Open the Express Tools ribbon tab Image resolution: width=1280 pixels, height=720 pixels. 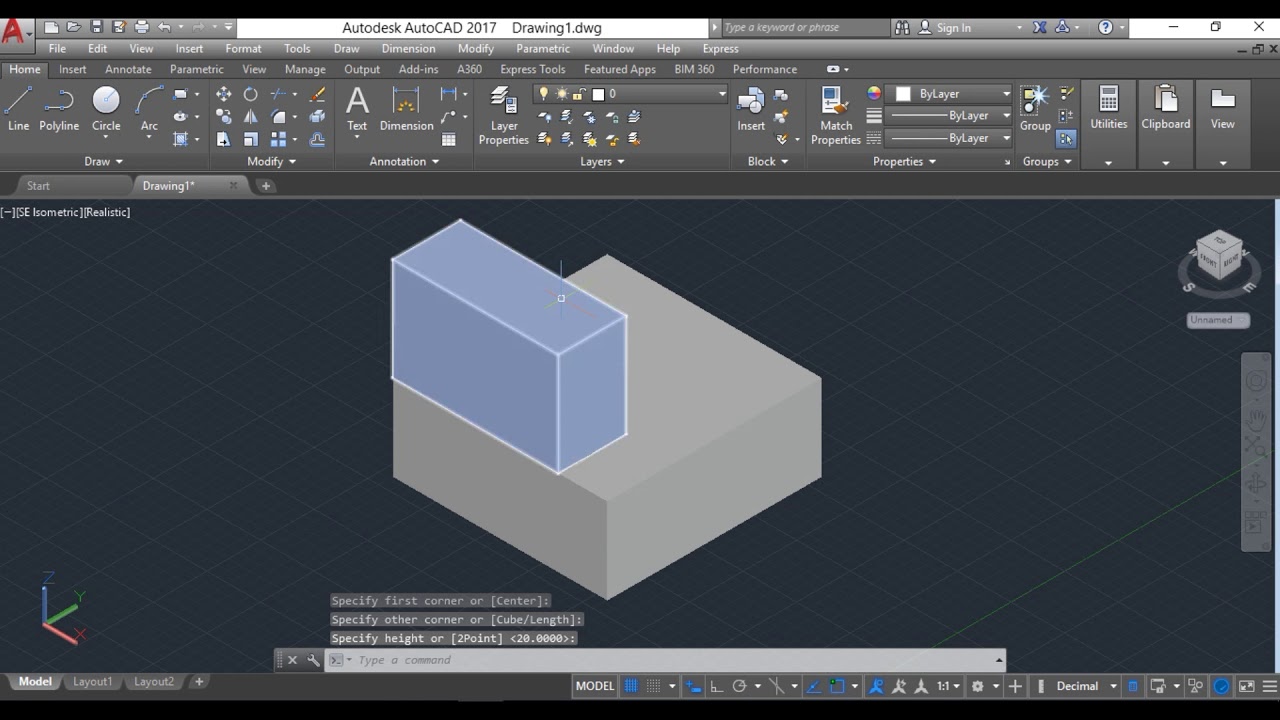click(x=533, y=69)
